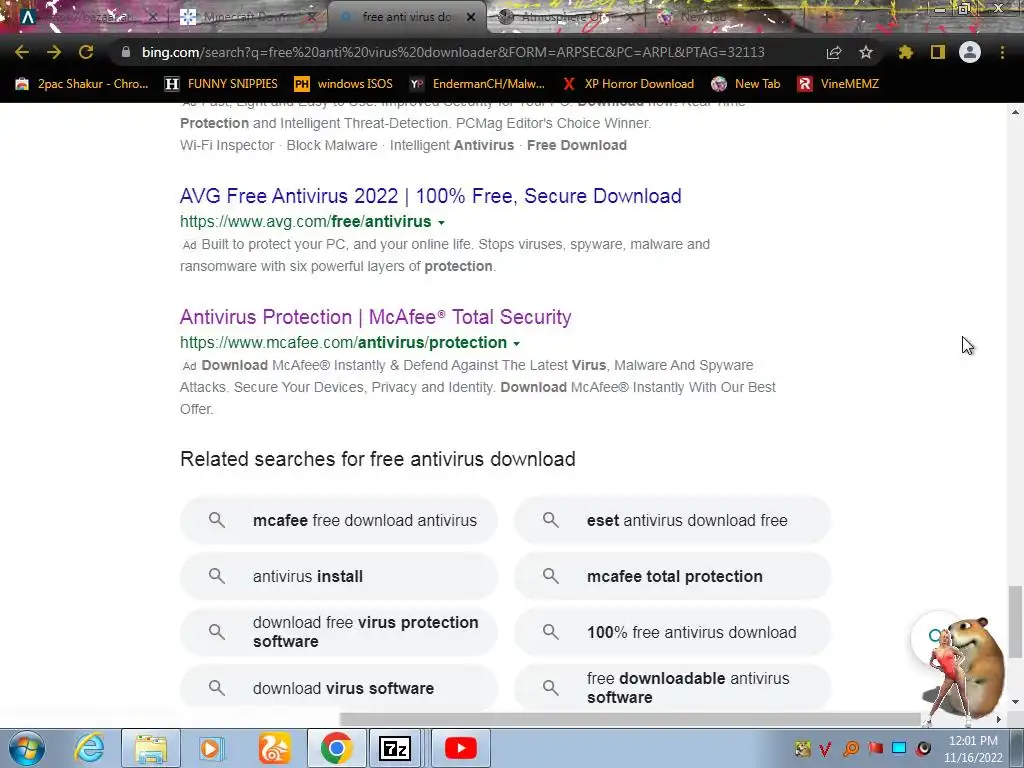Open Windows Media Player taskbar icon
This screenshot has width=1024, height=768.
coord(210,748)
